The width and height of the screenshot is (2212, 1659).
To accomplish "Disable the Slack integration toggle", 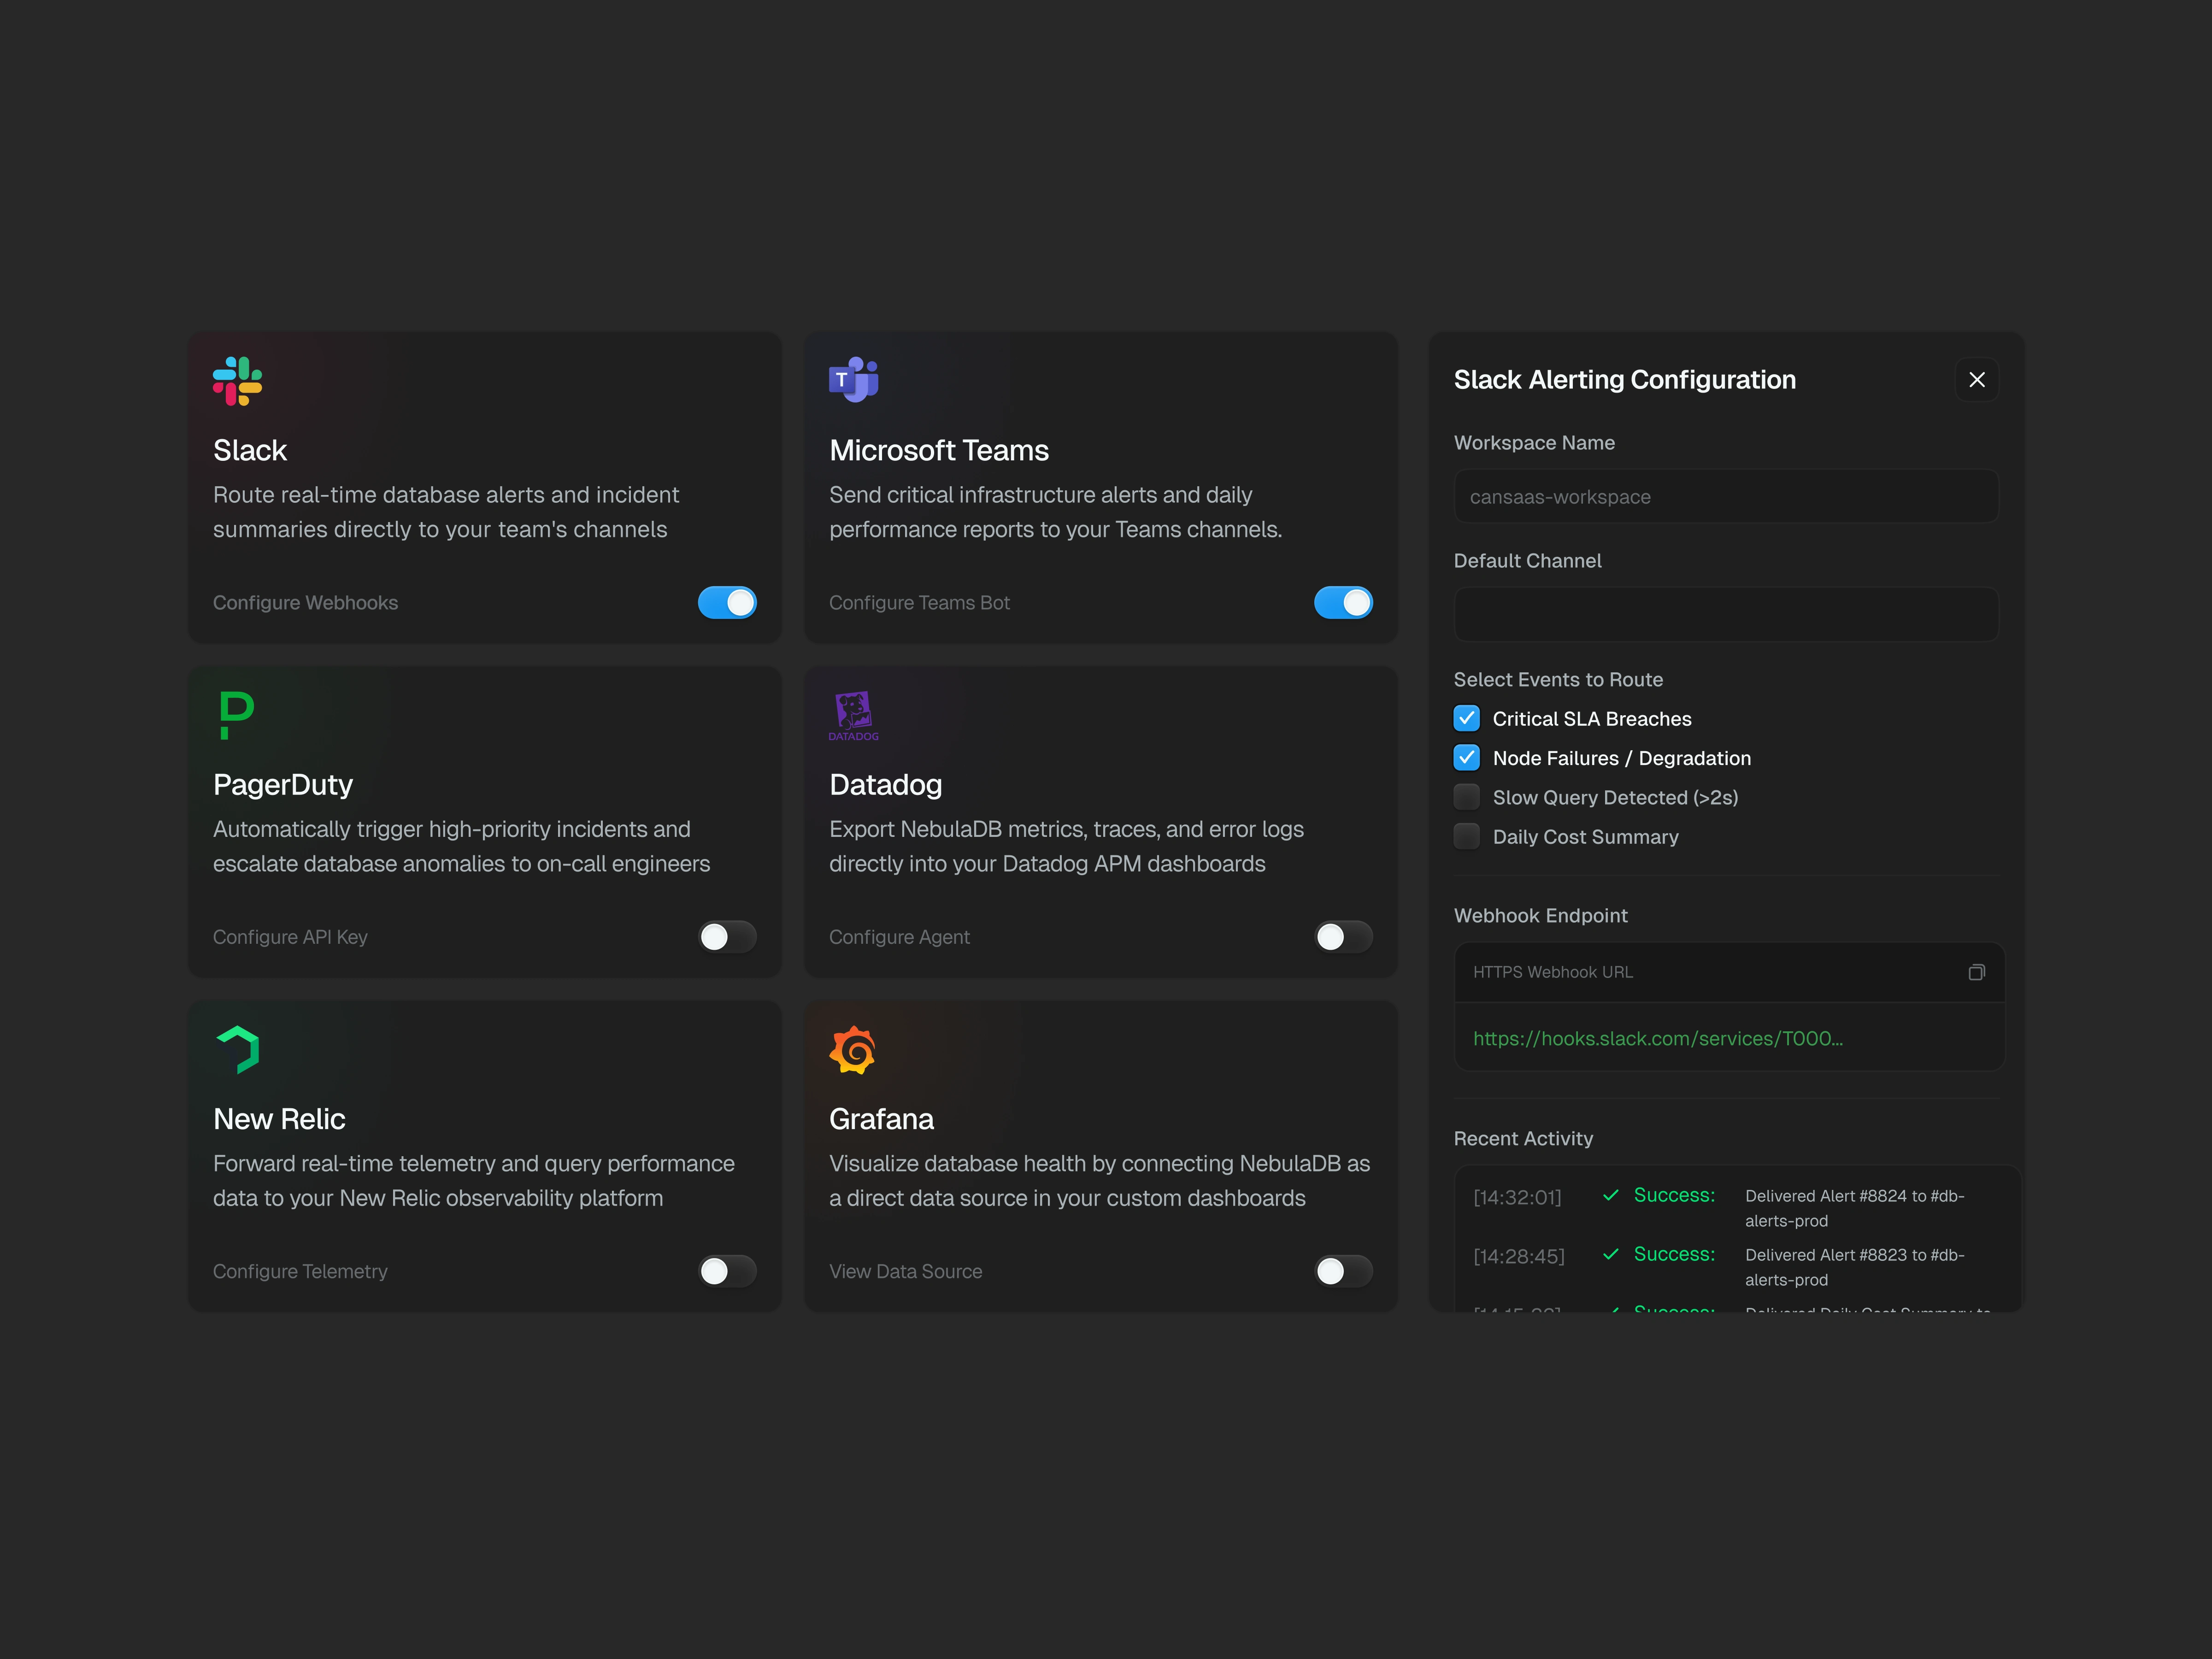I will click(727, 602).
